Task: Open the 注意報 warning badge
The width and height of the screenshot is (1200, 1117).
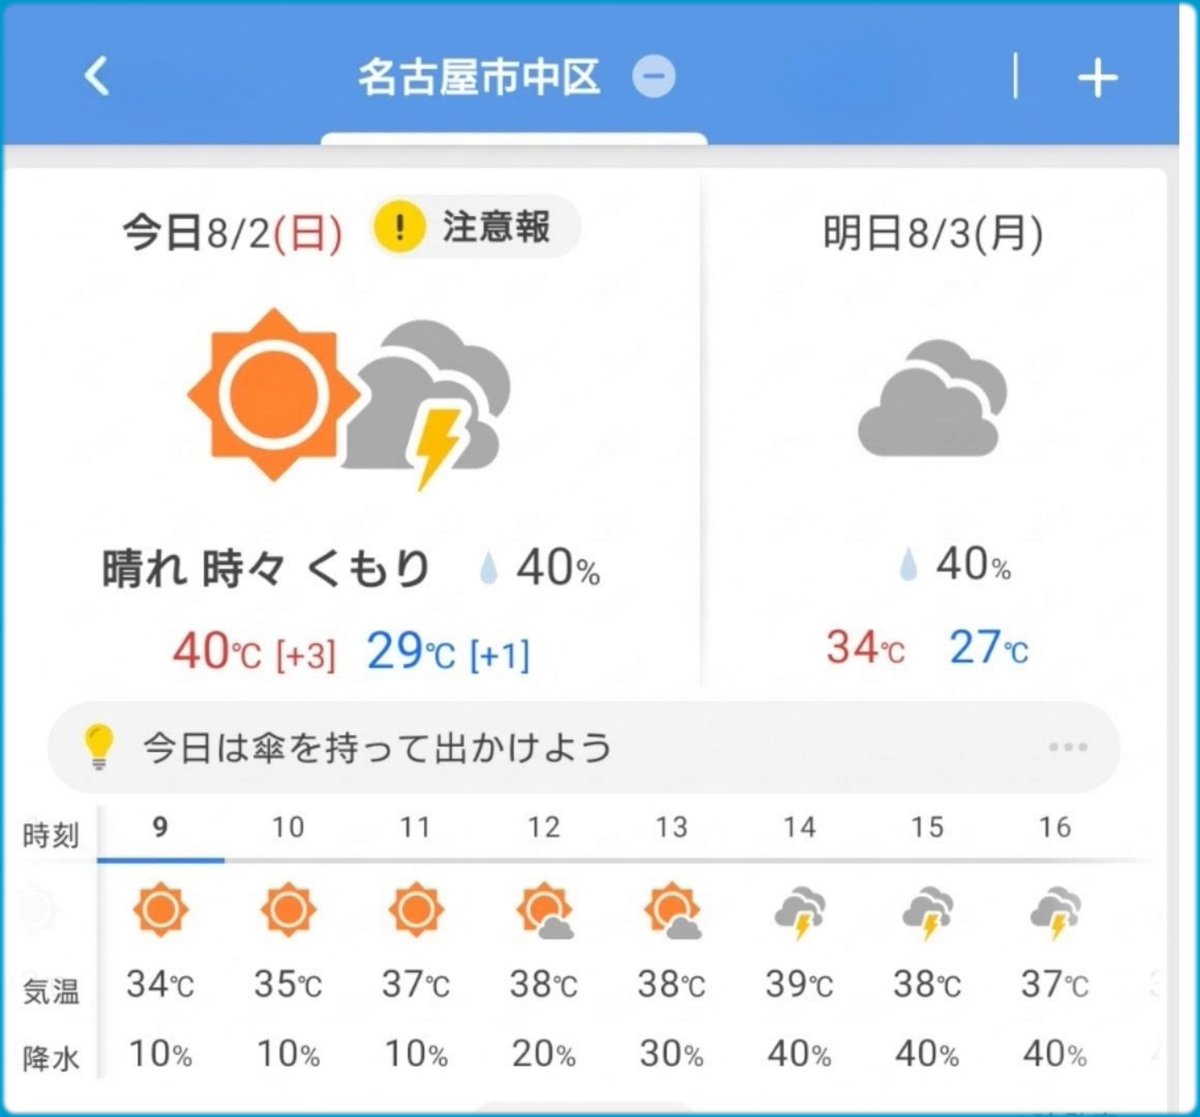Action: click(x=475, y=228)
